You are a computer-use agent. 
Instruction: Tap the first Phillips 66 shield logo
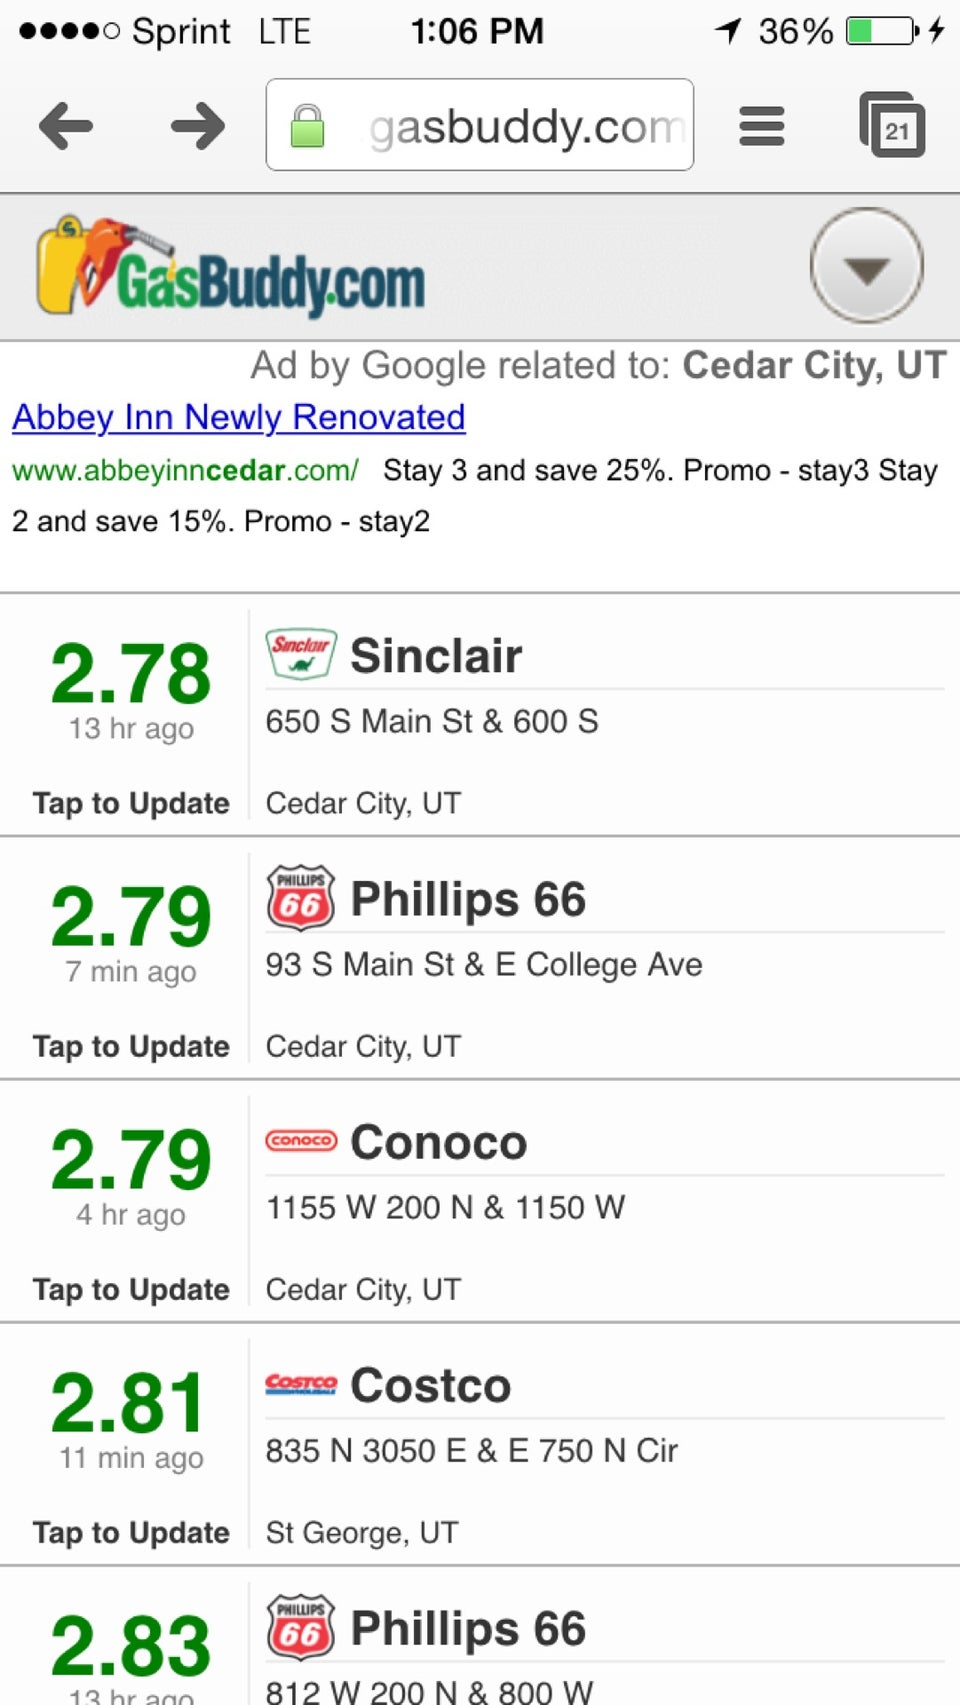[x=301, y=897]
